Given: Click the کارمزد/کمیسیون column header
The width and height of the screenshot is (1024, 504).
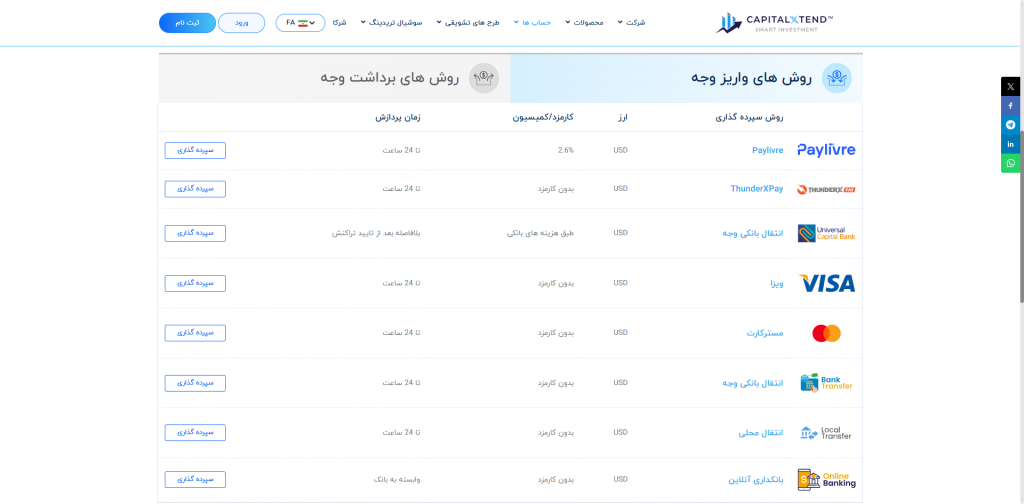Looking at the screenshot, I should (x=543, y=118).
